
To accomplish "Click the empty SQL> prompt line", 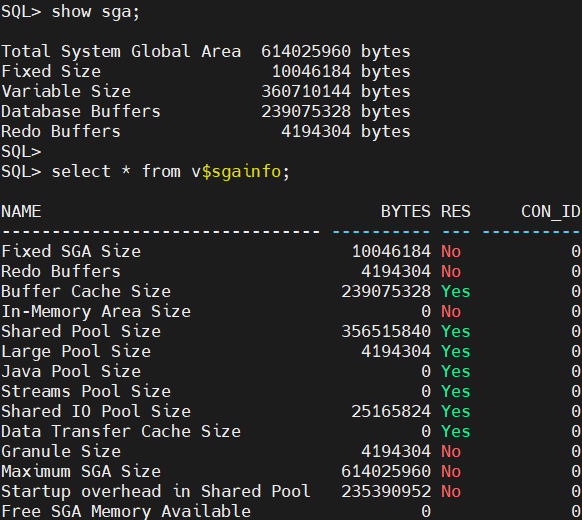I will tap(21, 151).
